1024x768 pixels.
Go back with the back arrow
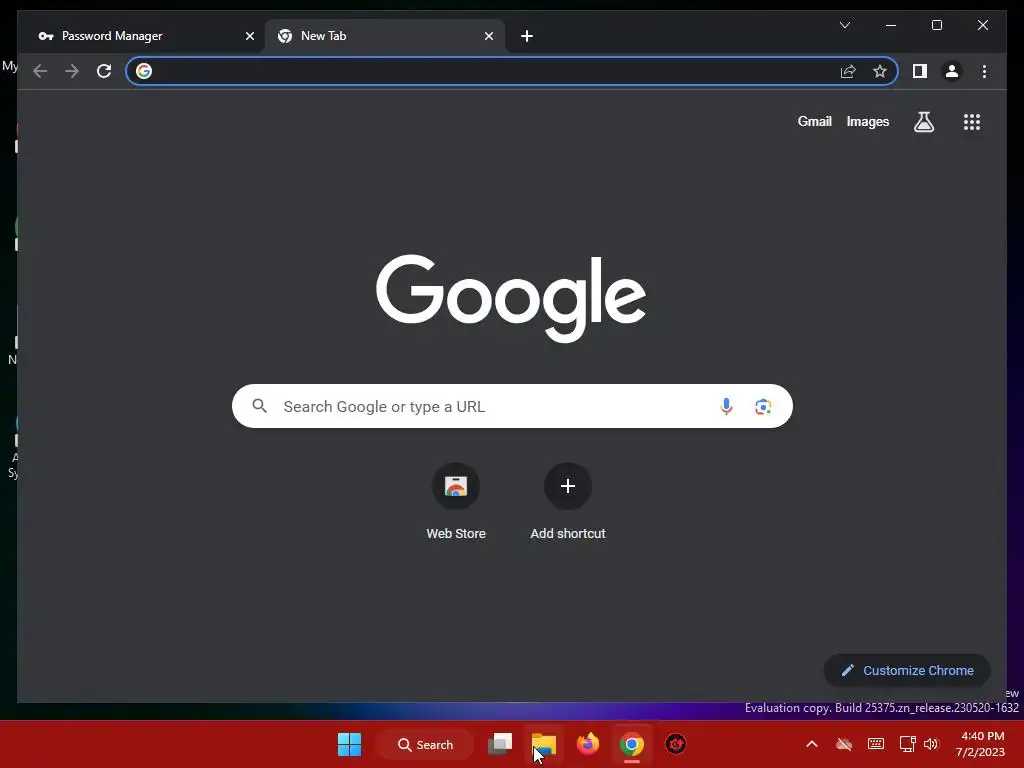(40, 71)
